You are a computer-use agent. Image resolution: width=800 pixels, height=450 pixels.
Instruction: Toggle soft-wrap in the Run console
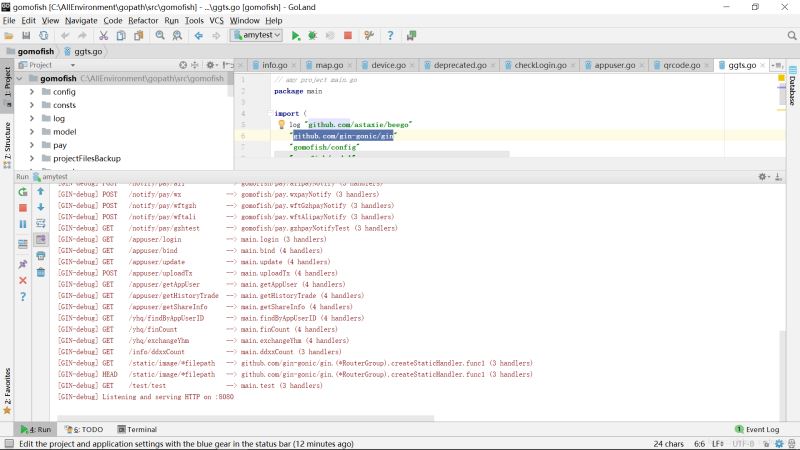coord(41,224)
